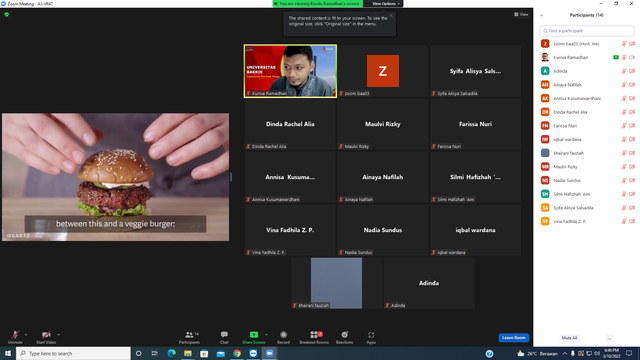Viewport: 640px width, 360px height.
Task: Open Breakout Rooms
Action: point(314,337)
